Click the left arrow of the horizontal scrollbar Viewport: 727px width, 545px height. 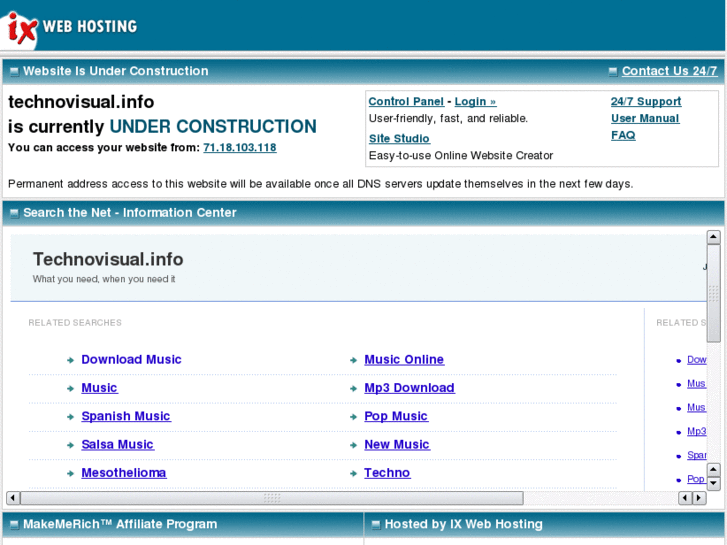tap(13, 498)
